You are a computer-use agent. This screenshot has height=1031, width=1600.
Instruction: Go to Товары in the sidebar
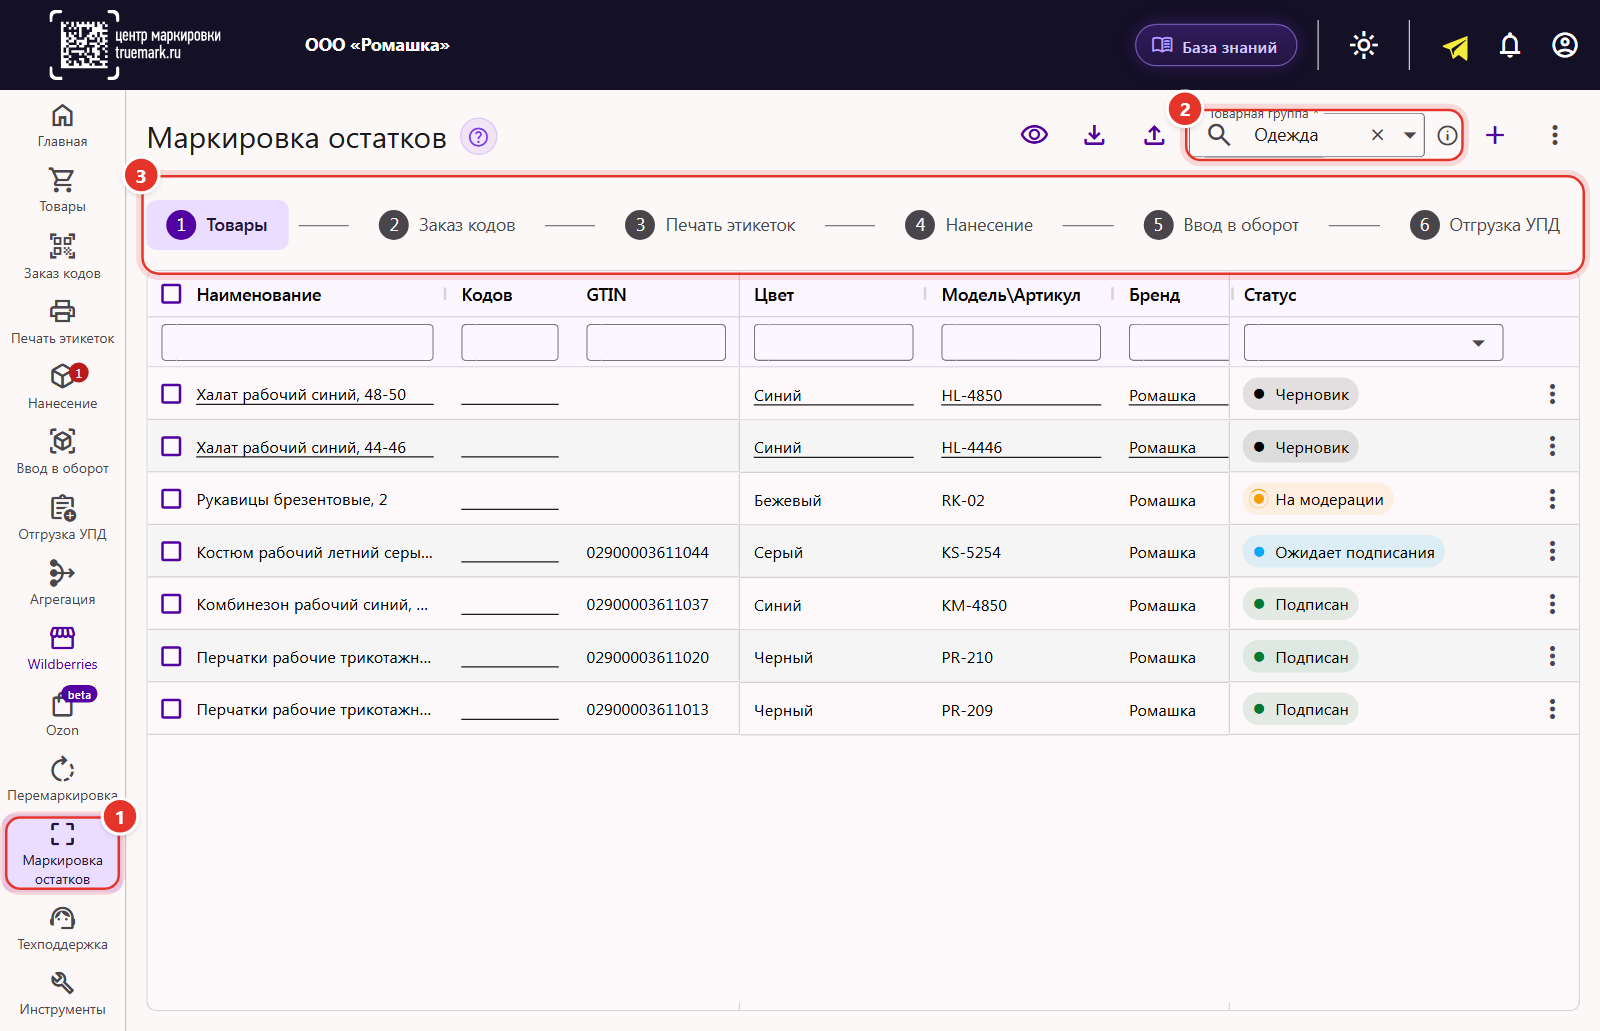click(62, 190)
